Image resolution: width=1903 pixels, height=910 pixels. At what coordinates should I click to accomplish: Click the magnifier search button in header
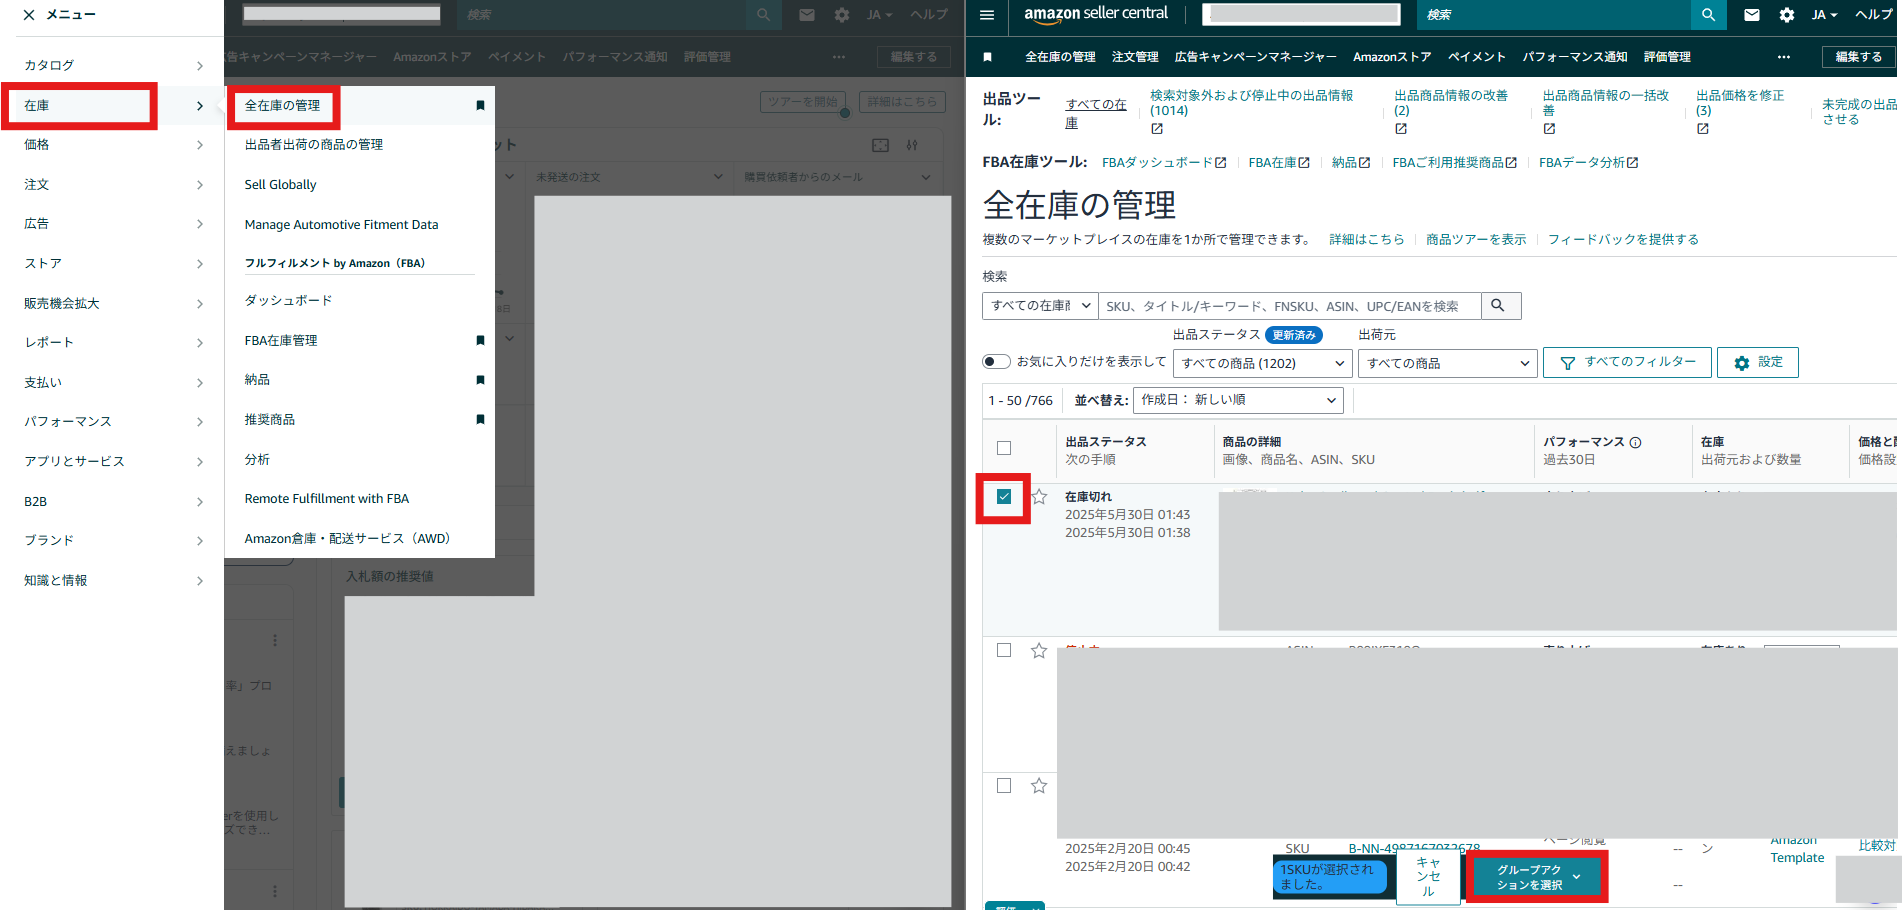point(1708,15)
